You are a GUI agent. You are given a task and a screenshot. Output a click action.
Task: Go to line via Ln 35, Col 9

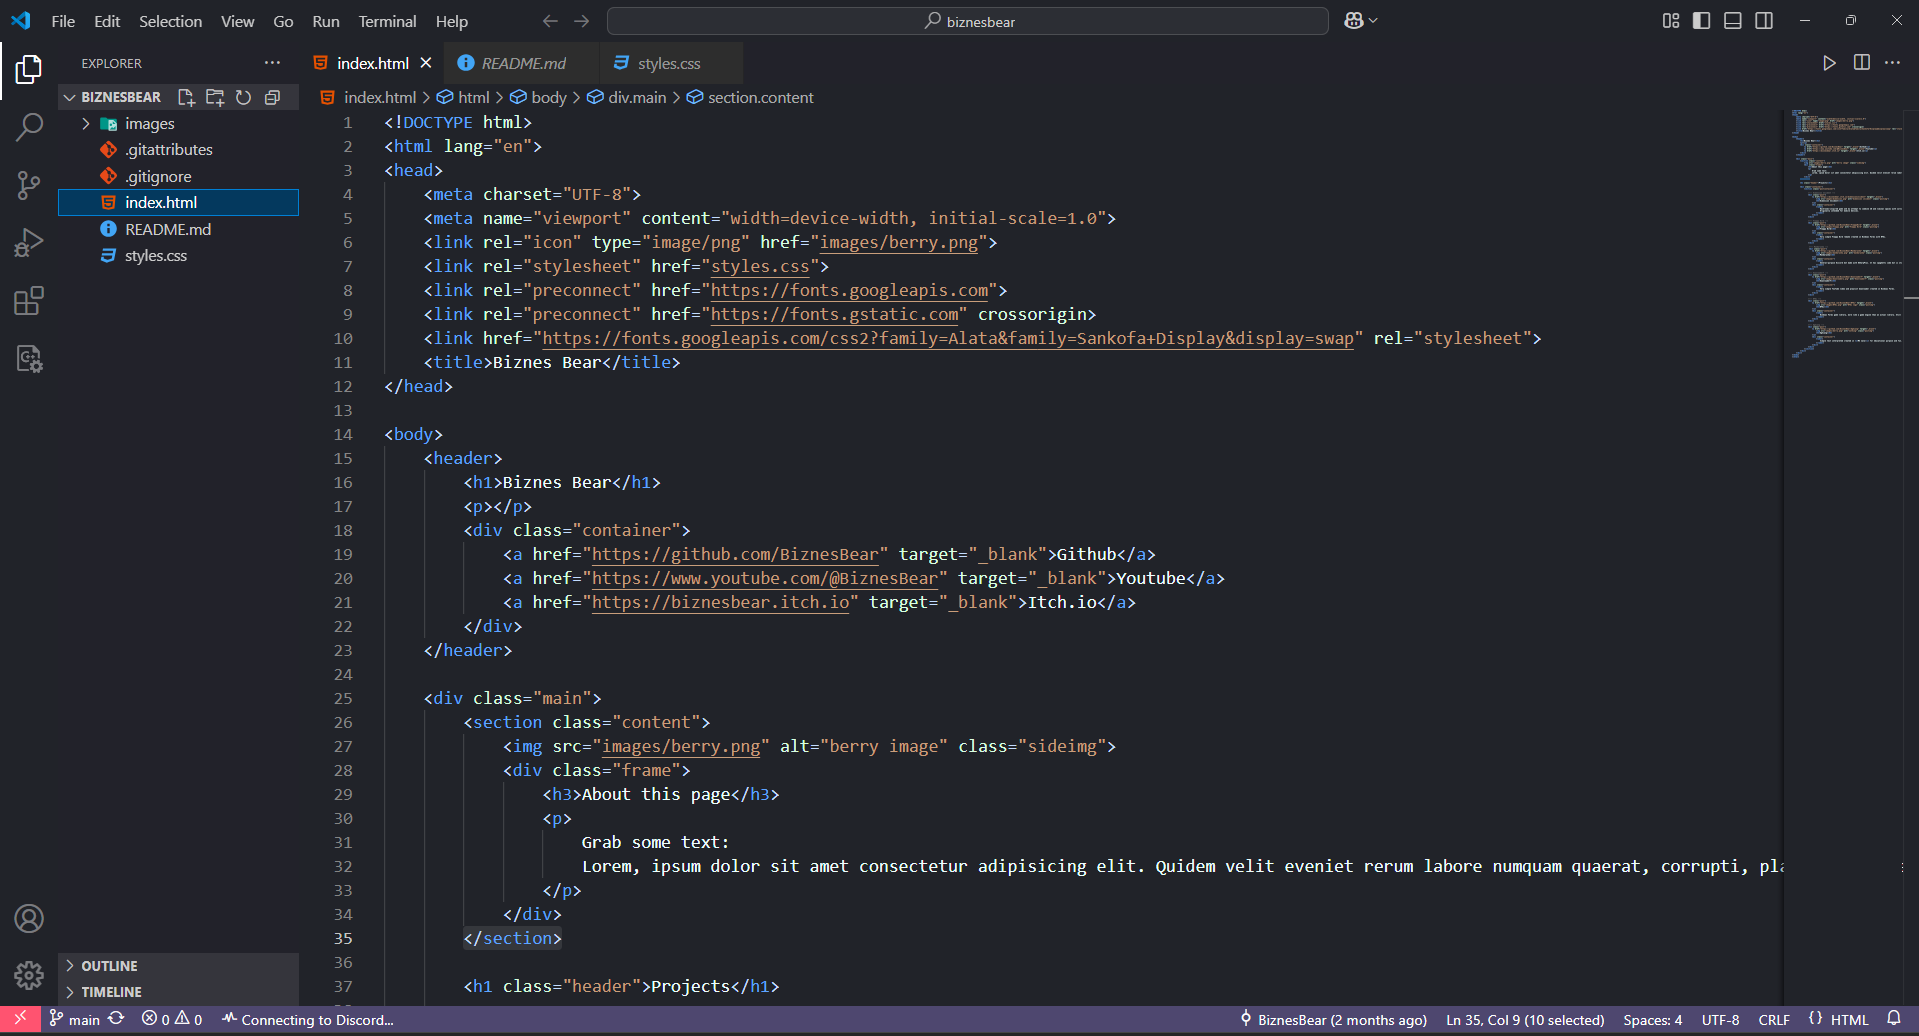point(1525,1020)
